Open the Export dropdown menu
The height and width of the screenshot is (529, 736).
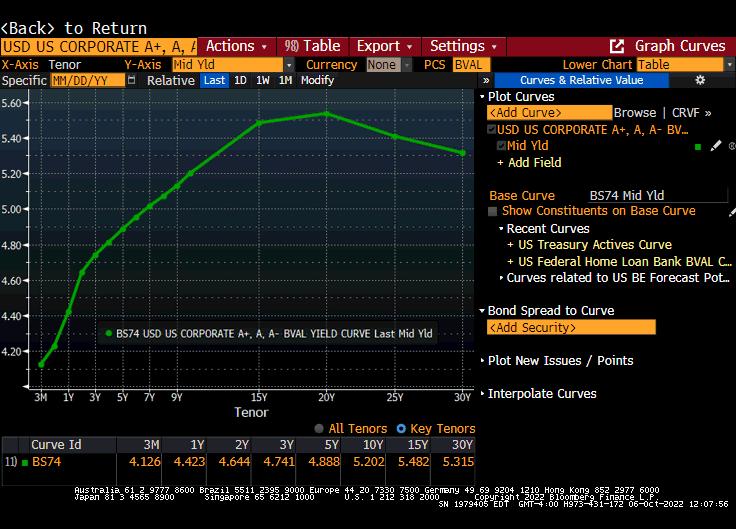coord(385,46)
